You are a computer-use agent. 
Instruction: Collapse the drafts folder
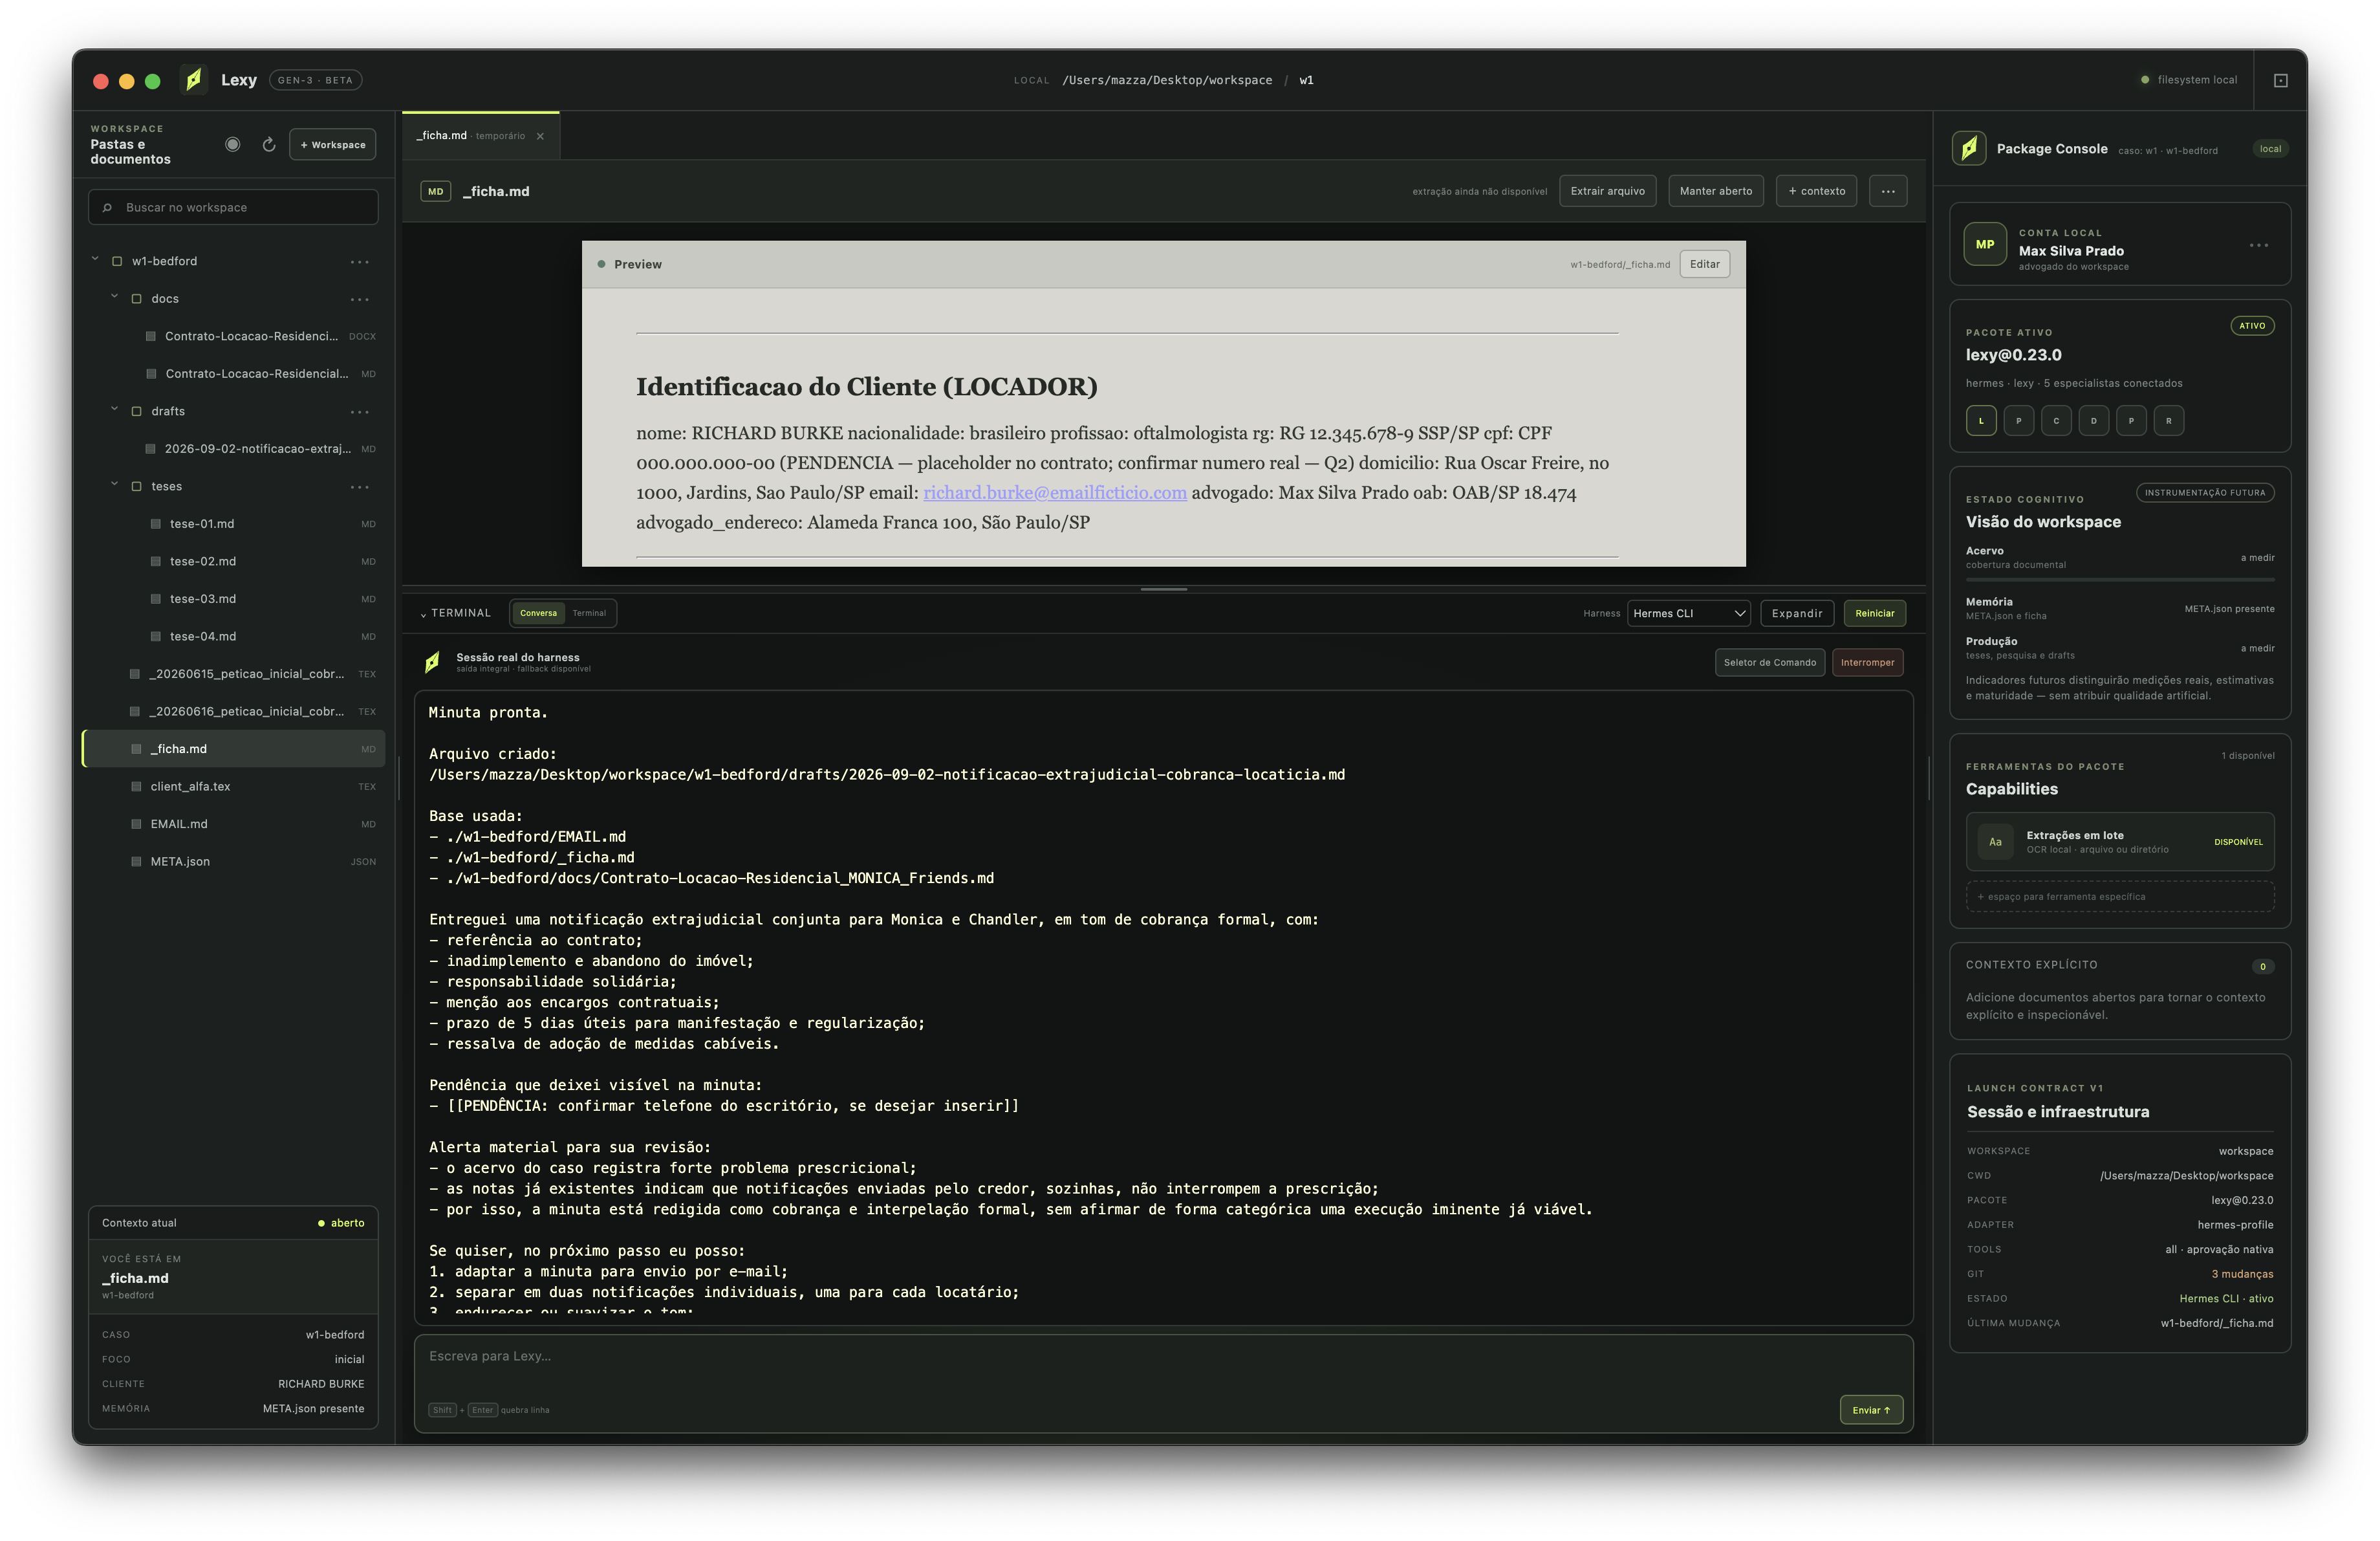(x=114, y=410)
